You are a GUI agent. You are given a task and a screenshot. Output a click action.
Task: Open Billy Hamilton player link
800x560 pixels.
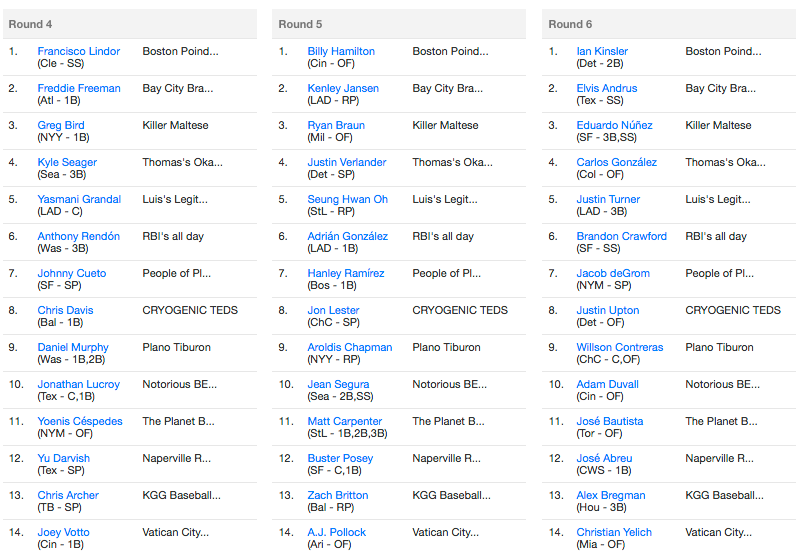coord(341,51)
